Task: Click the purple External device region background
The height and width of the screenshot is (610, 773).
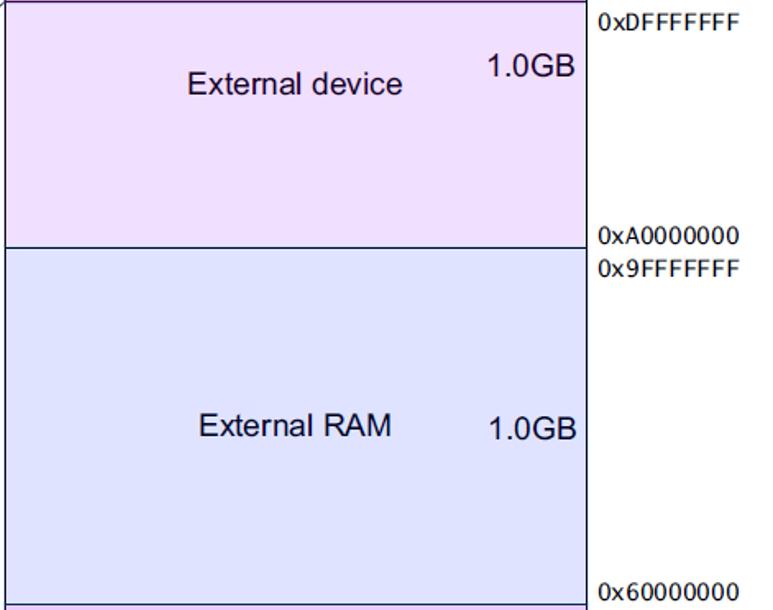Action: click(150, 170)
